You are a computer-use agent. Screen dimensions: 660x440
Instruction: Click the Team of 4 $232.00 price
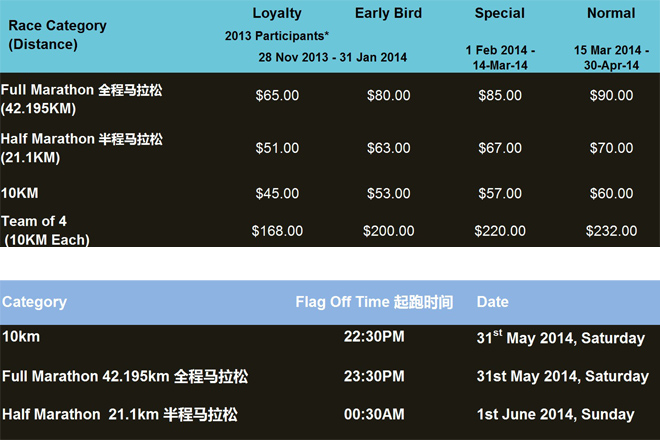click(x=611, y=230)
